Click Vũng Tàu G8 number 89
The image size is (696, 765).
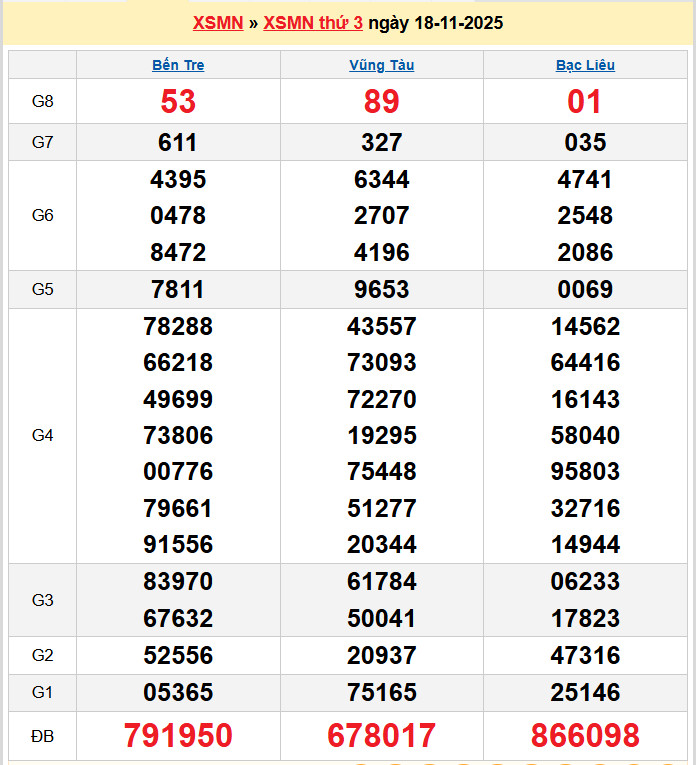point(381,101)
